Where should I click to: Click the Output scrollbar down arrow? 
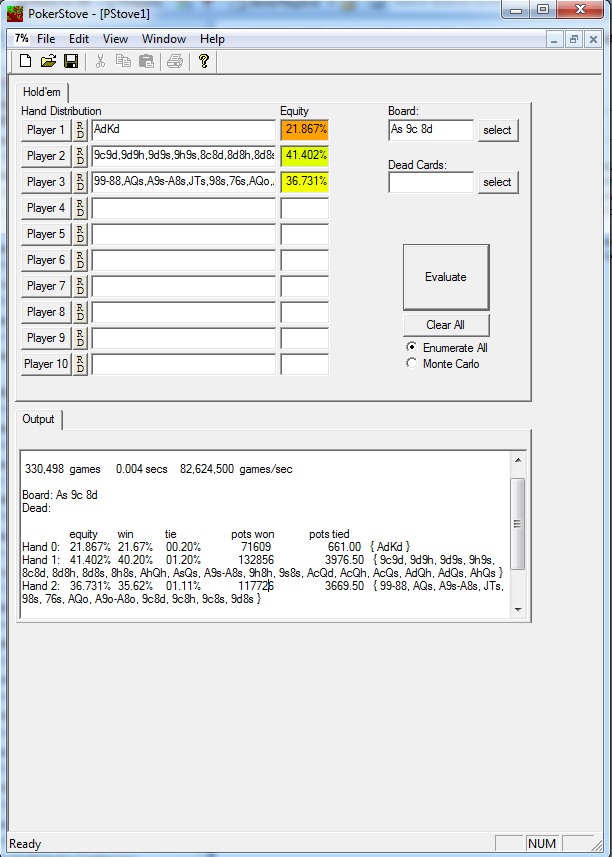point(517,610)
